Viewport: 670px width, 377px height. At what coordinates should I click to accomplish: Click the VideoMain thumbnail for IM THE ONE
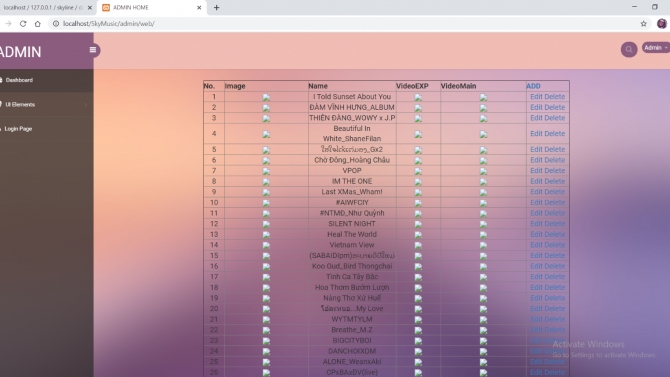point(483,182)
